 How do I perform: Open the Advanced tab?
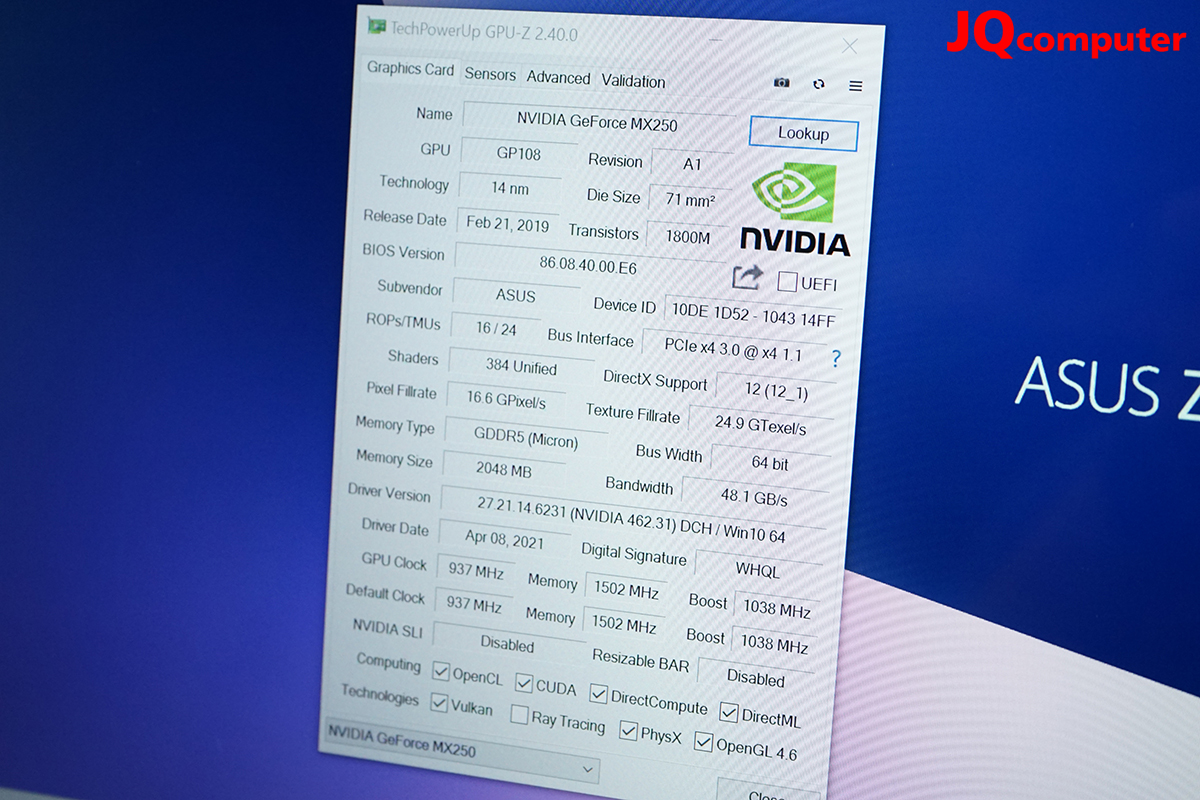tap(558, 78)
